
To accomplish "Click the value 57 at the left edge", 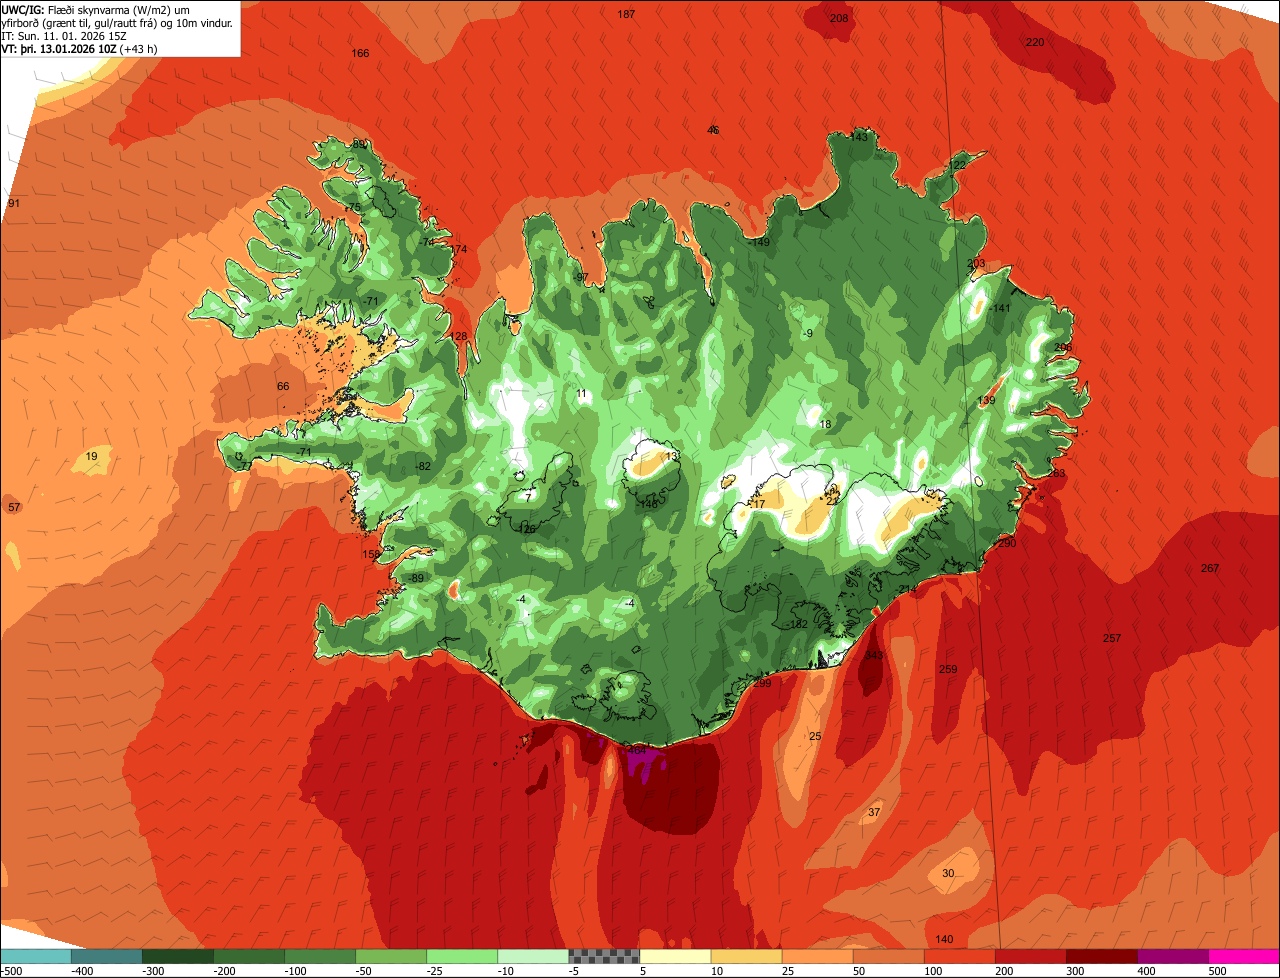I will click(x=14, y=507).
